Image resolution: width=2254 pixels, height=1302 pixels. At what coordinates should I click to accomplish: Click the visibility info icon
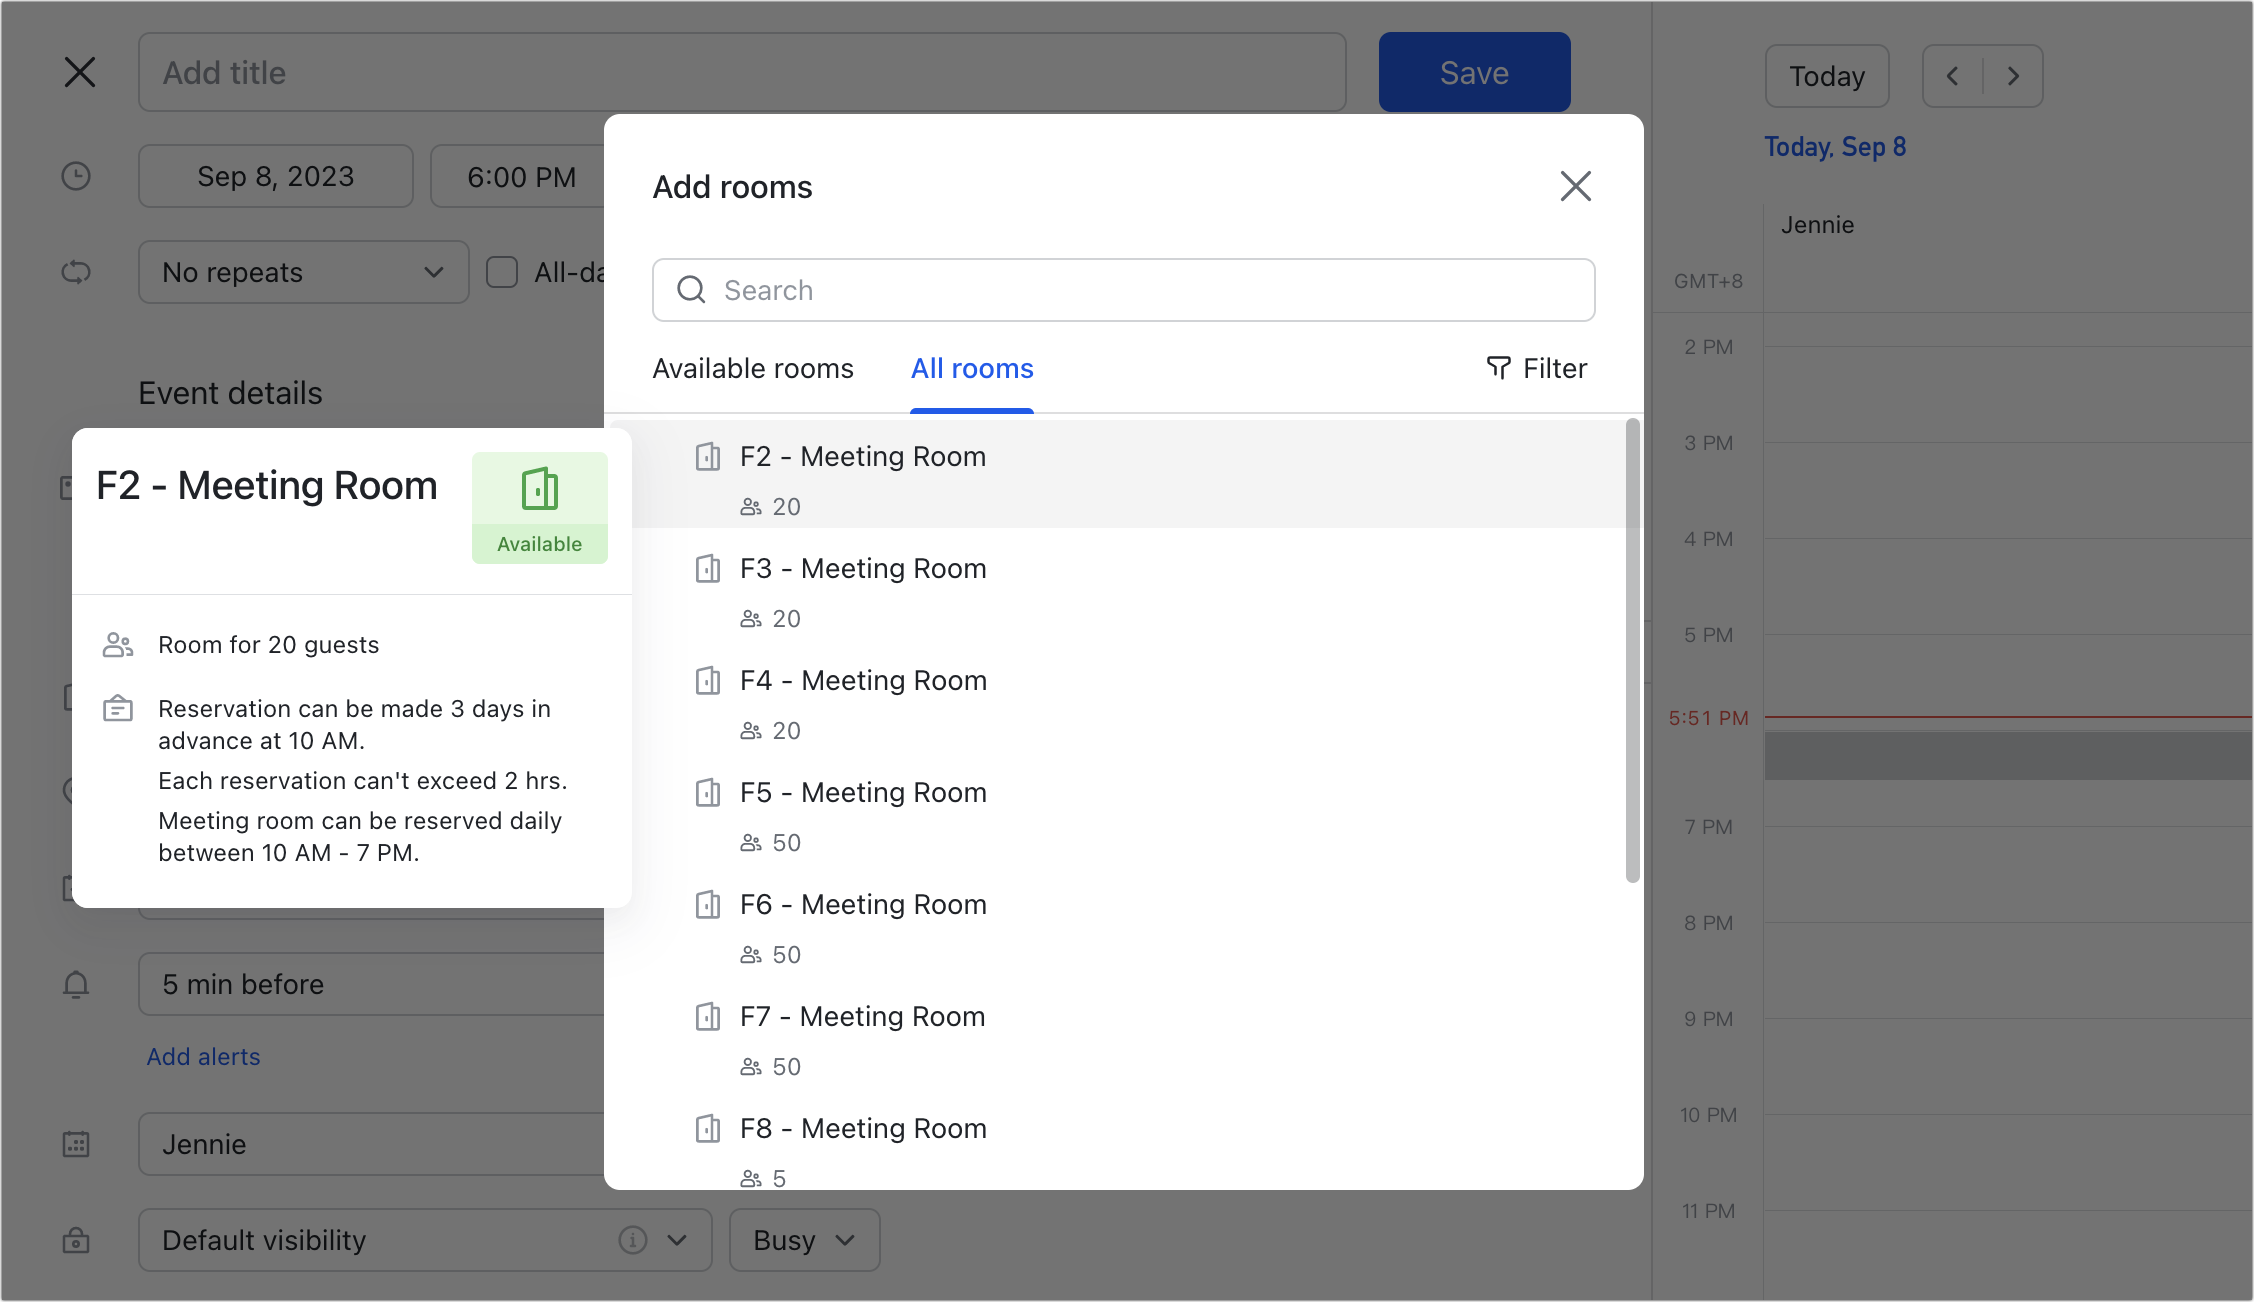pyautogui.click(x=632, y=1240)
